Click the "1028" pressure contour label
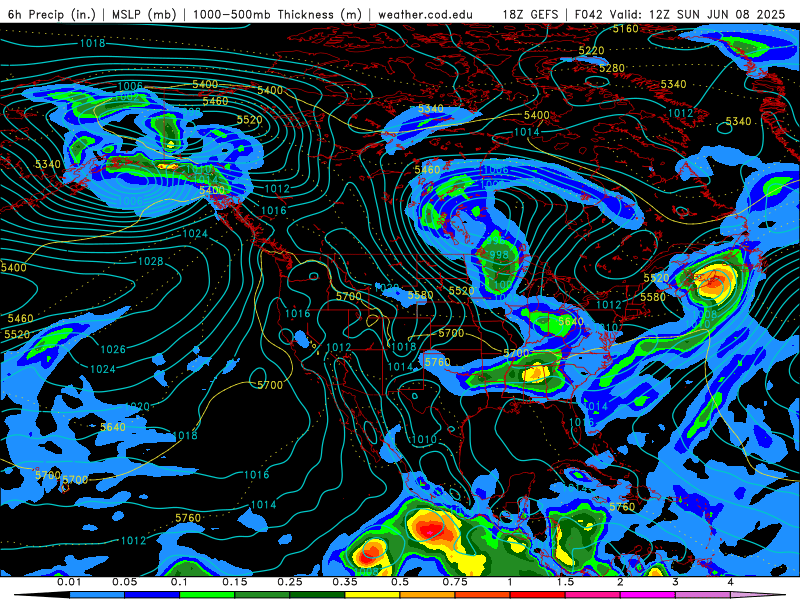 pyautogui.click(x=151, y=261)
